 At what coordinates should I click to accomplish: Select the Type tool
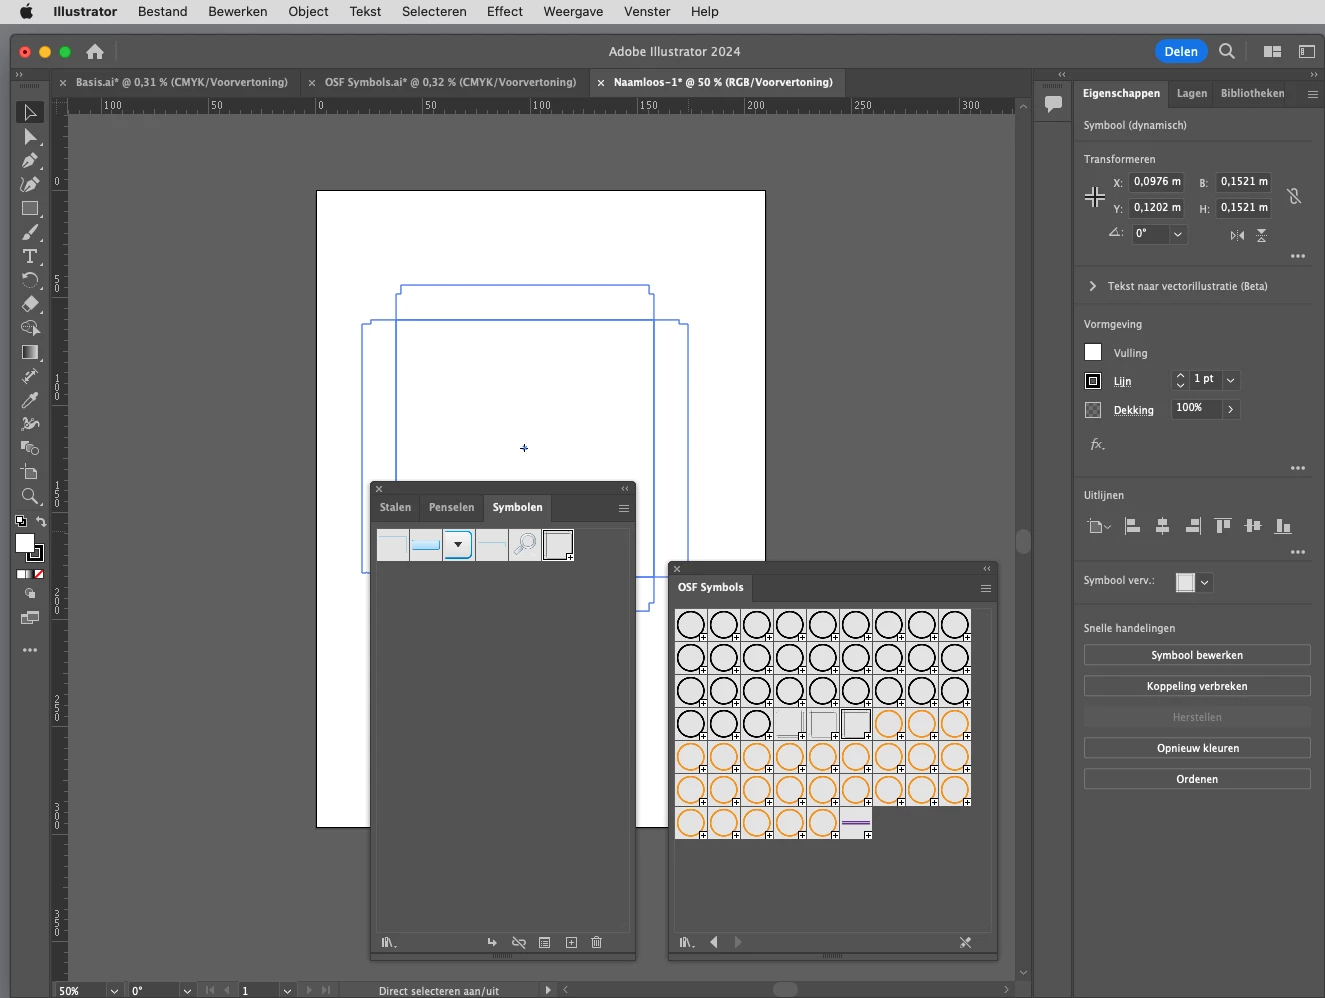[30, 257]
